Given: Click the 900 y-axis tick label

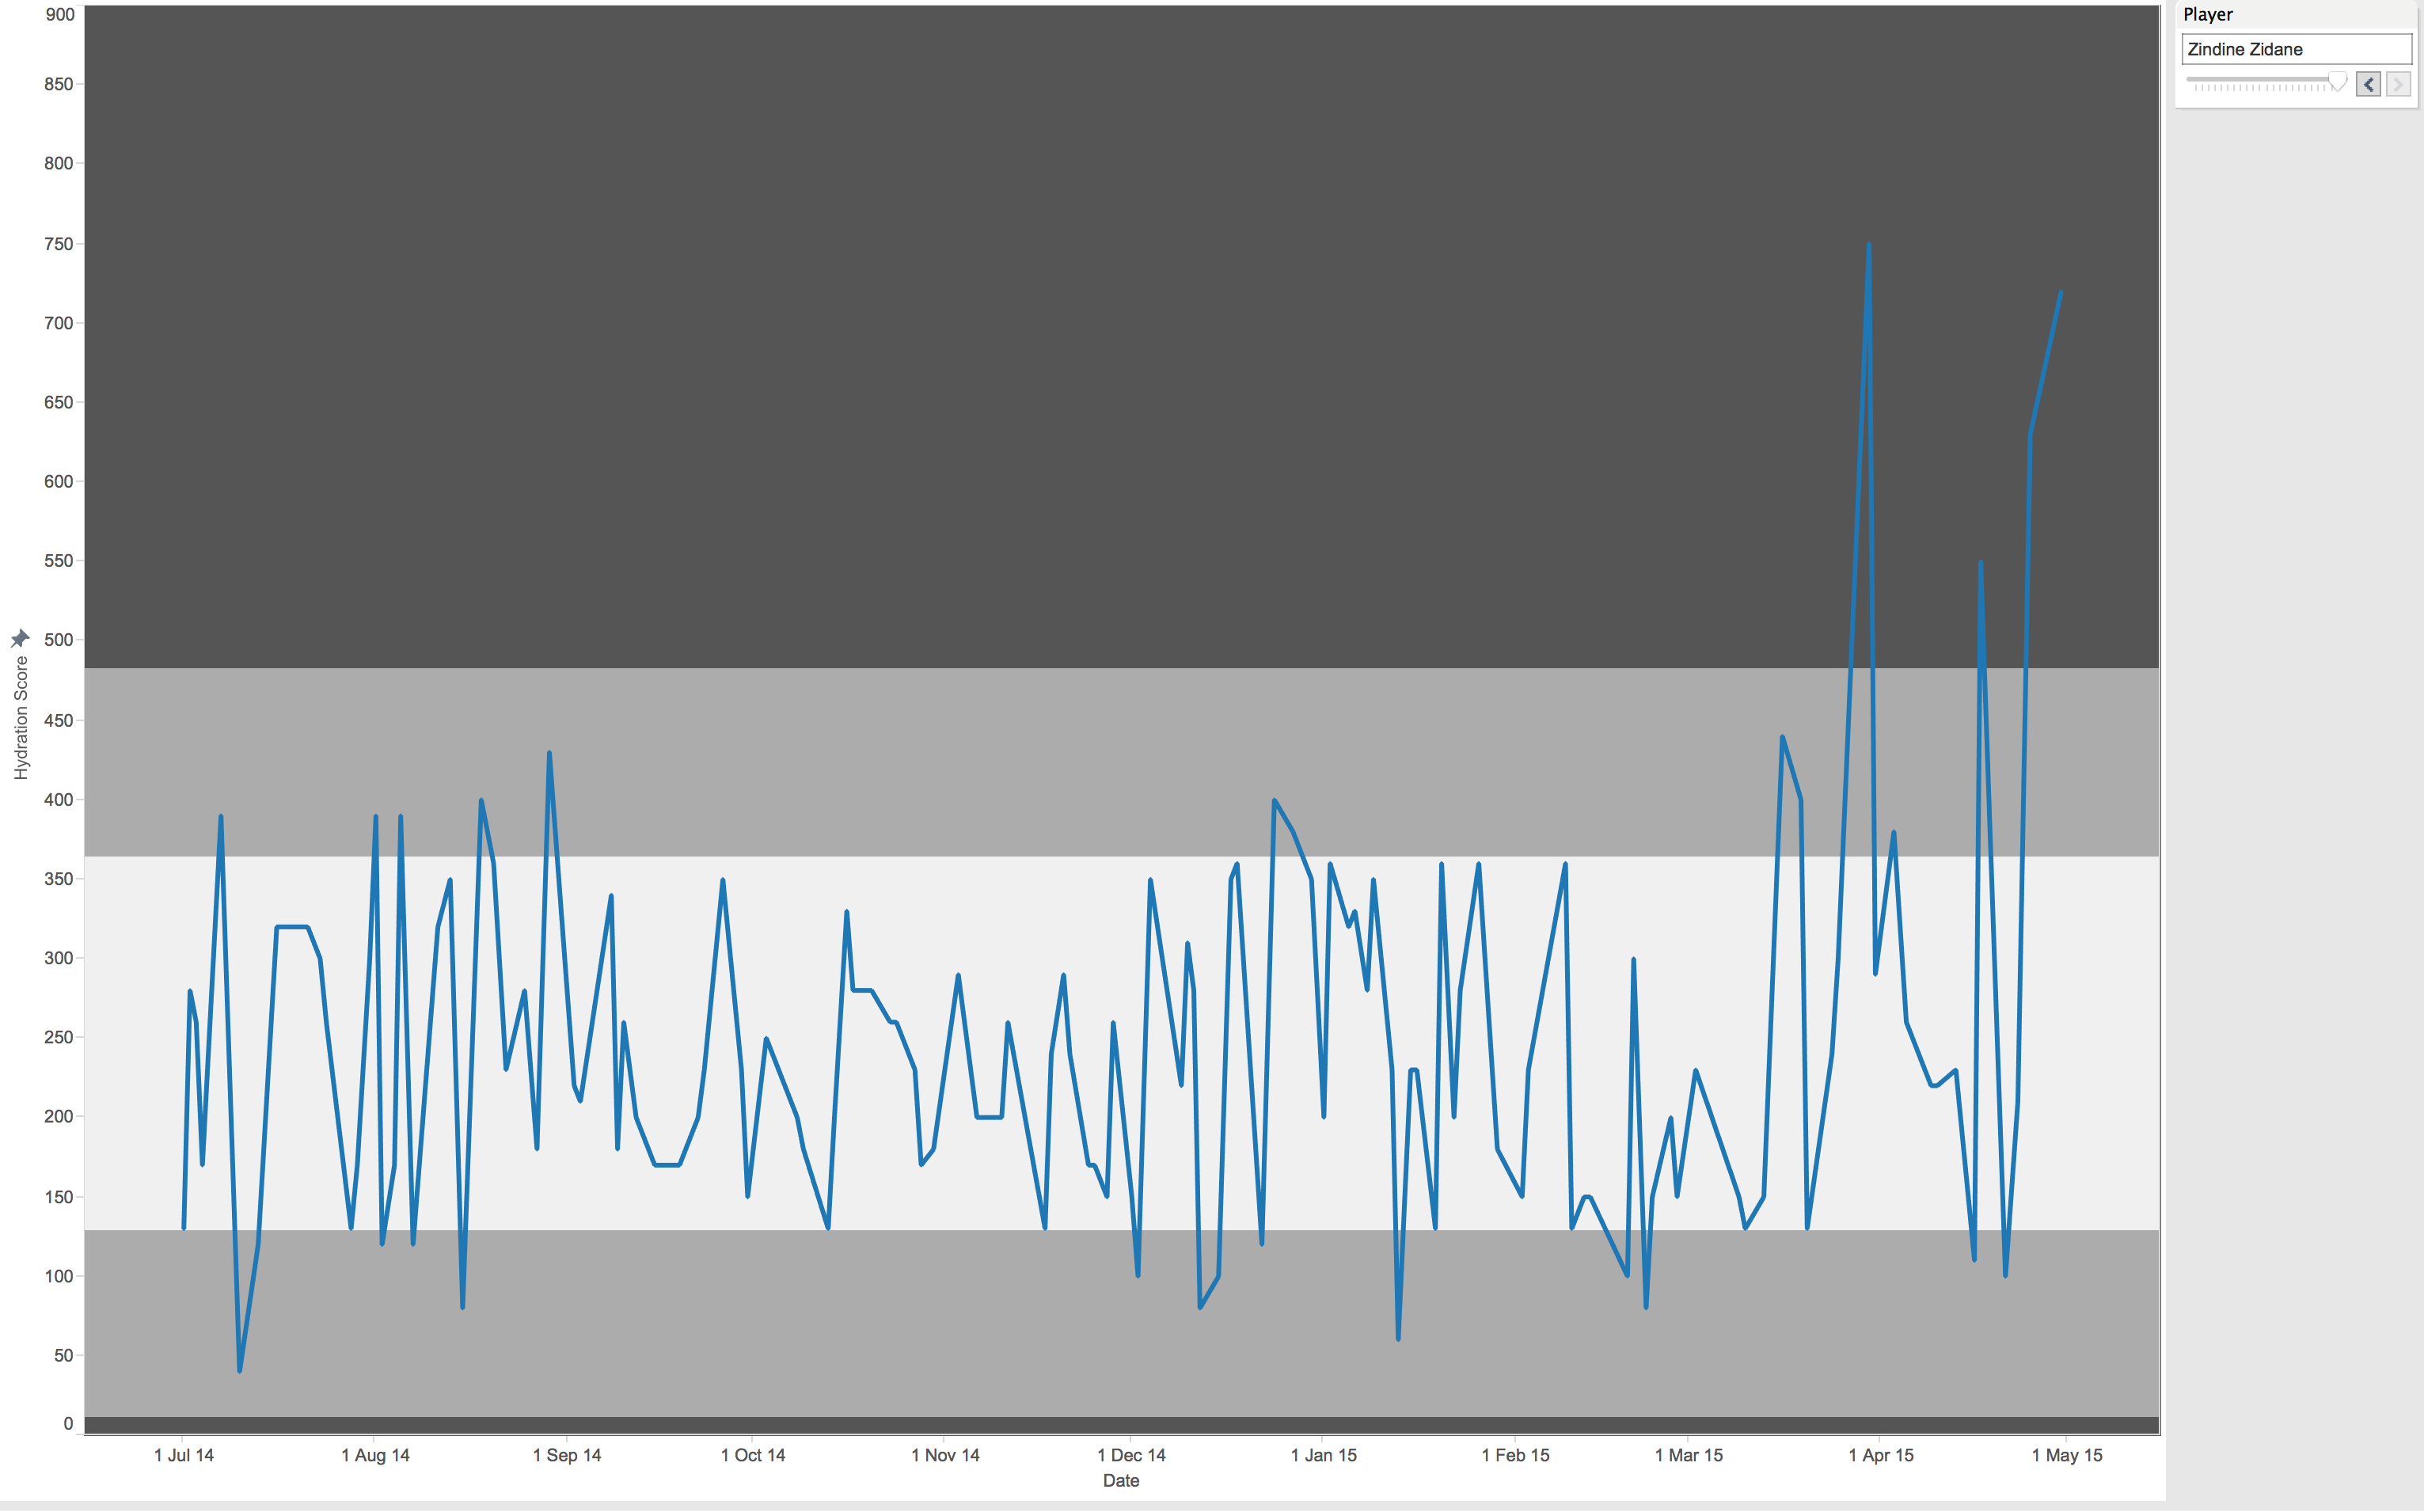Looking at the screenshot, I should tap(60, 14).
